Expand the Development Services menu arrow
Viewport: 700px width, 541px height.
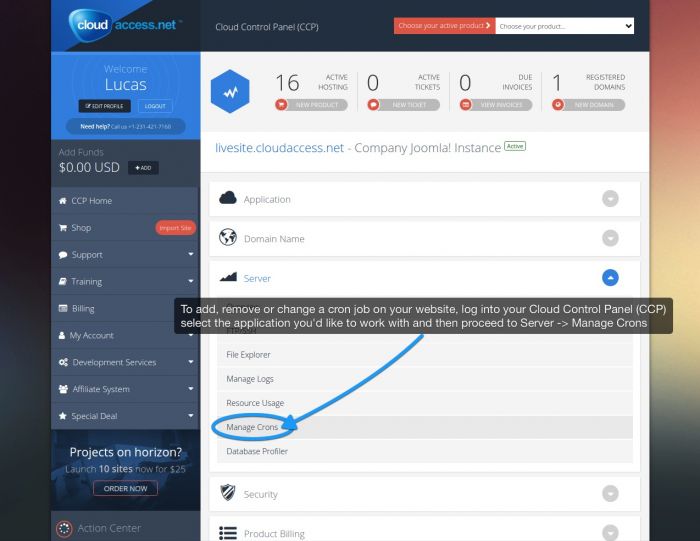click(x=191, y=362)
